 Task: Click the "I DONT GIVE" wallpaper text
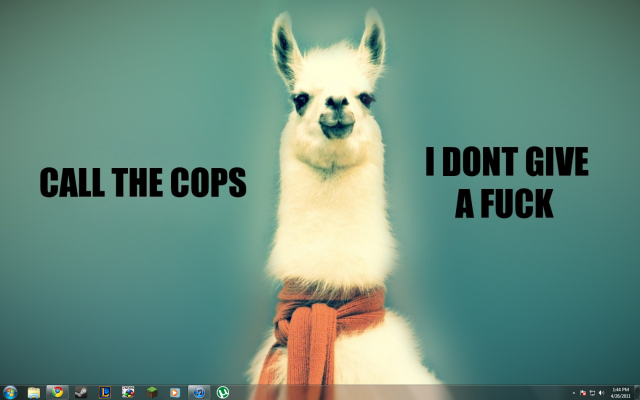pos(506,162)
